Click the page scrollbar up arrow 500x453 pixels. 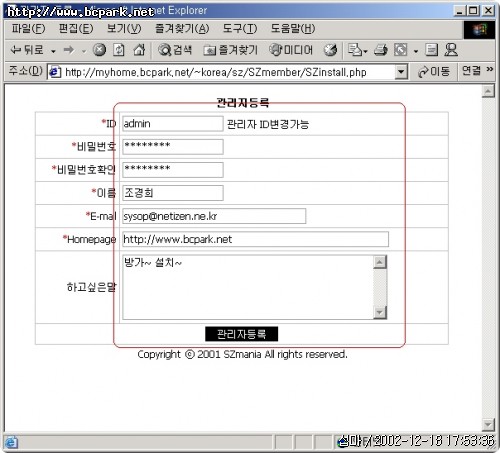488,91
